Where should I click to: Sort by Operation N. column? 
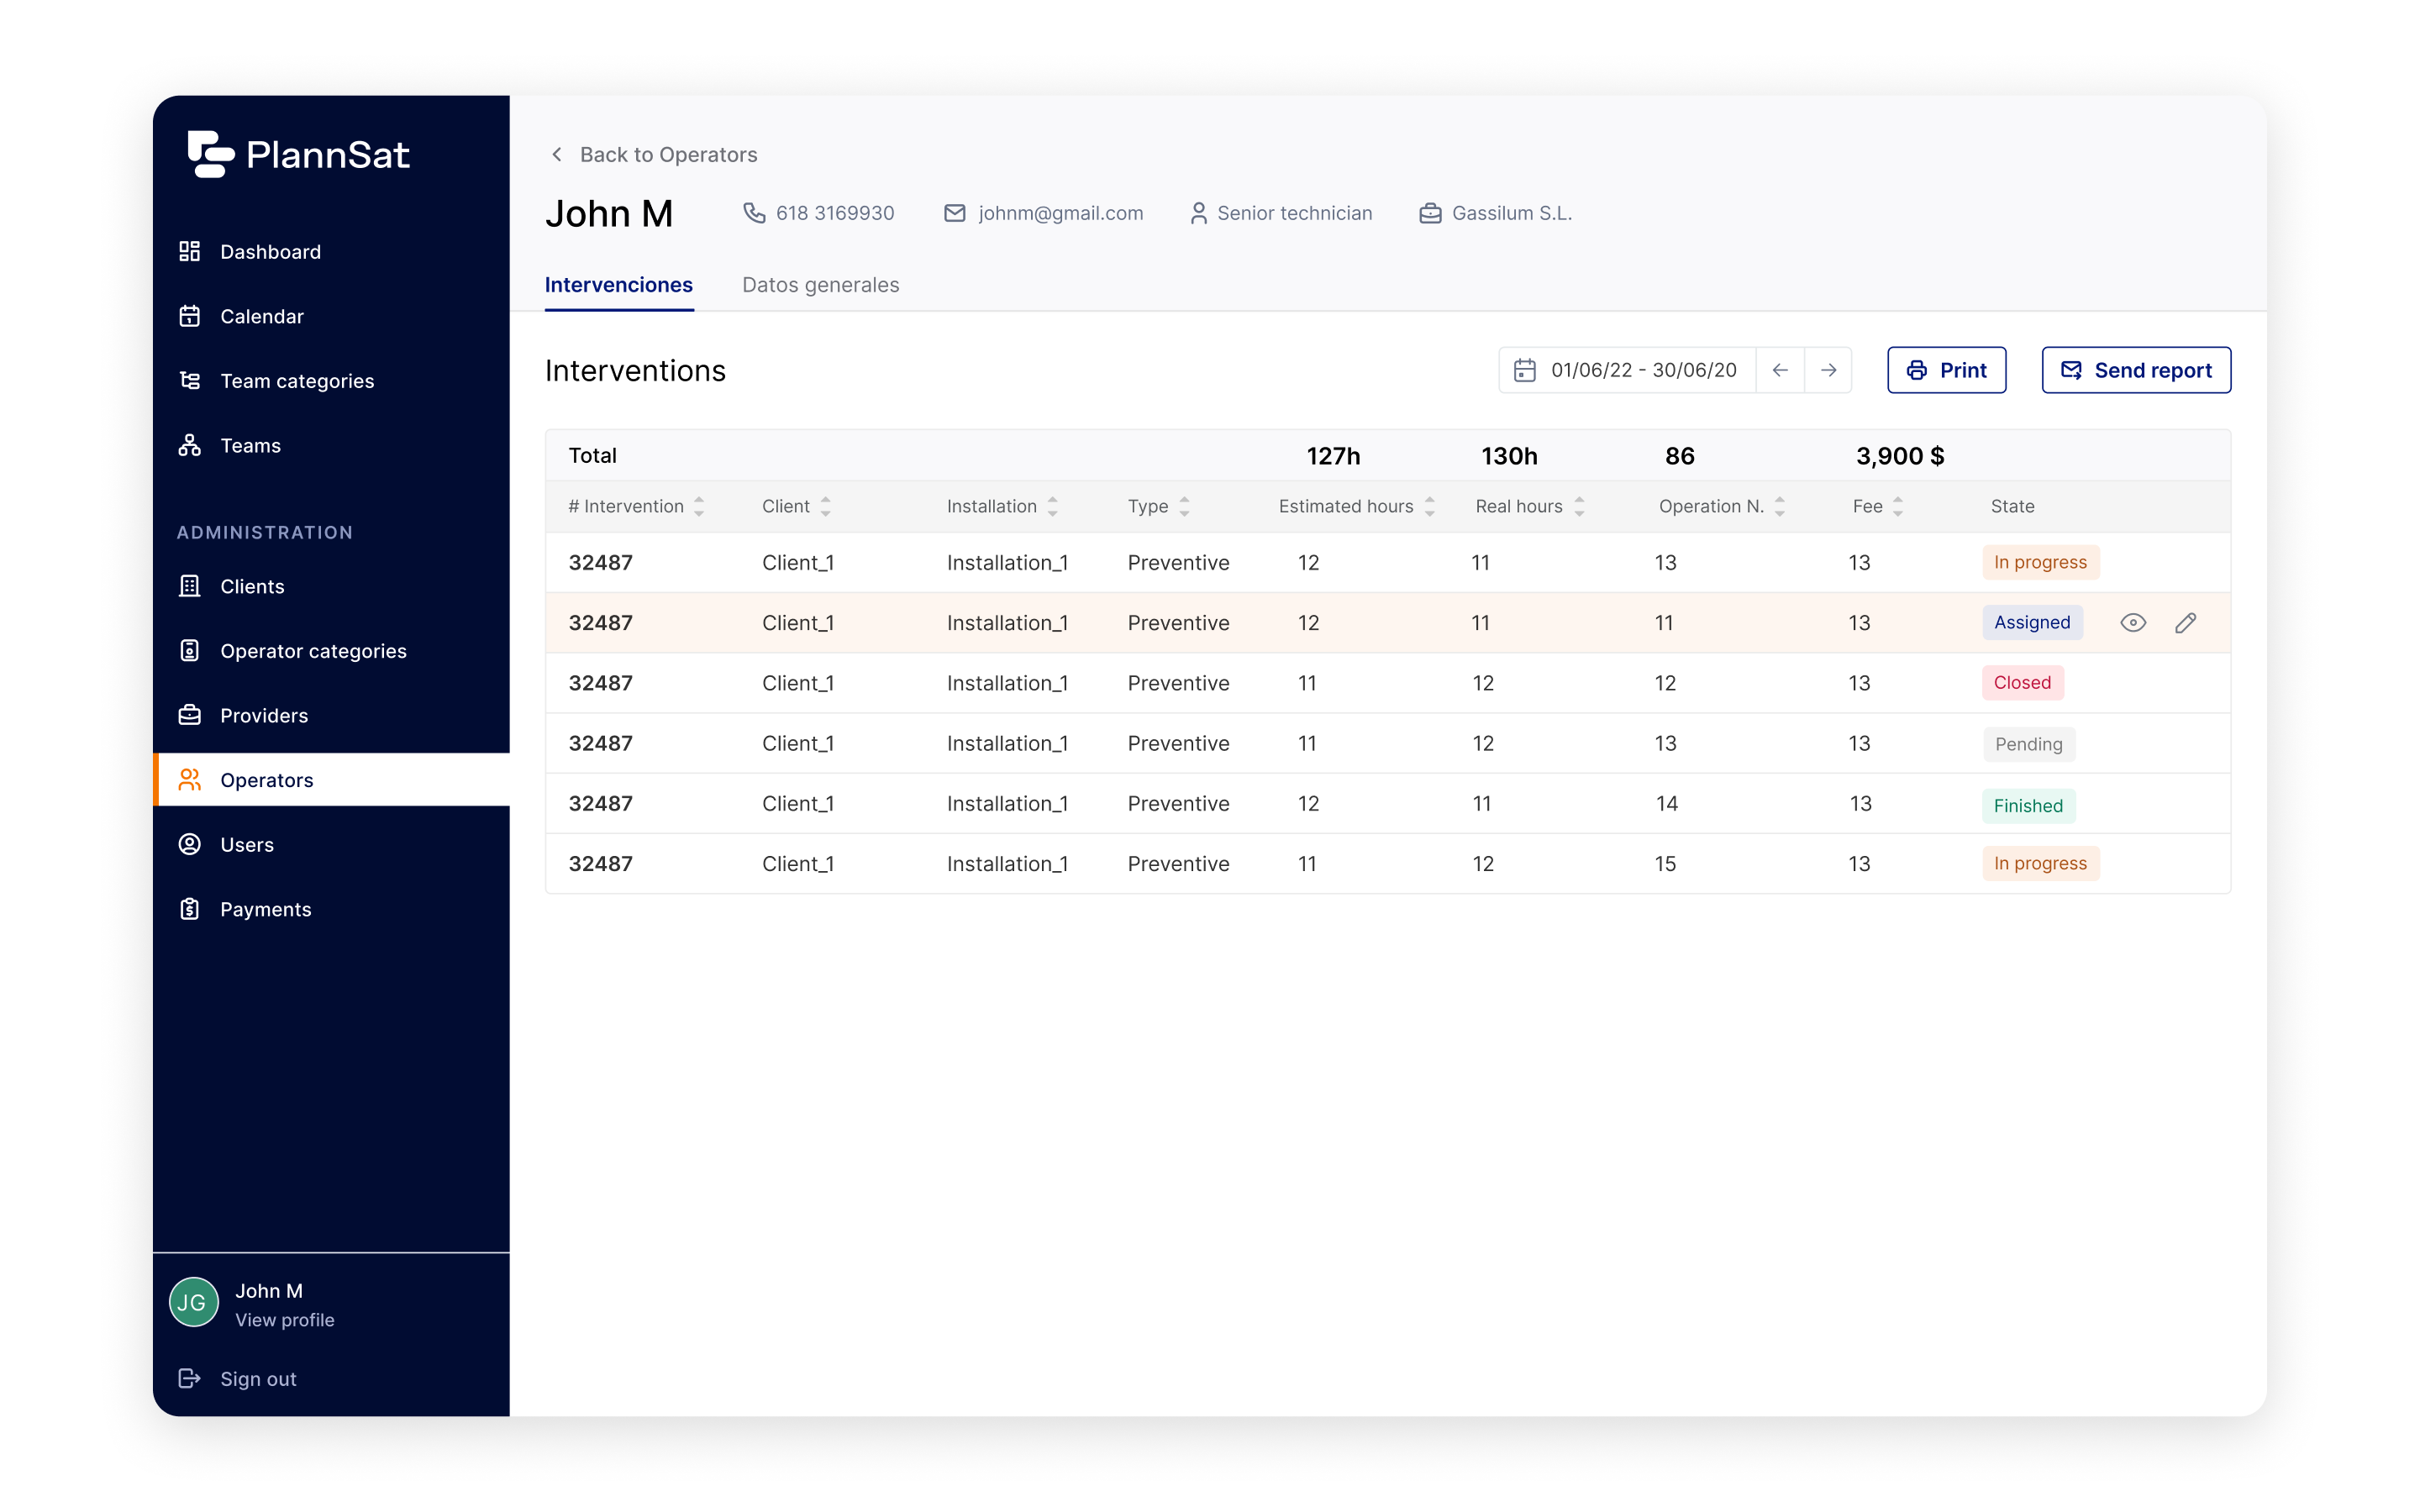coord(1780,507)
